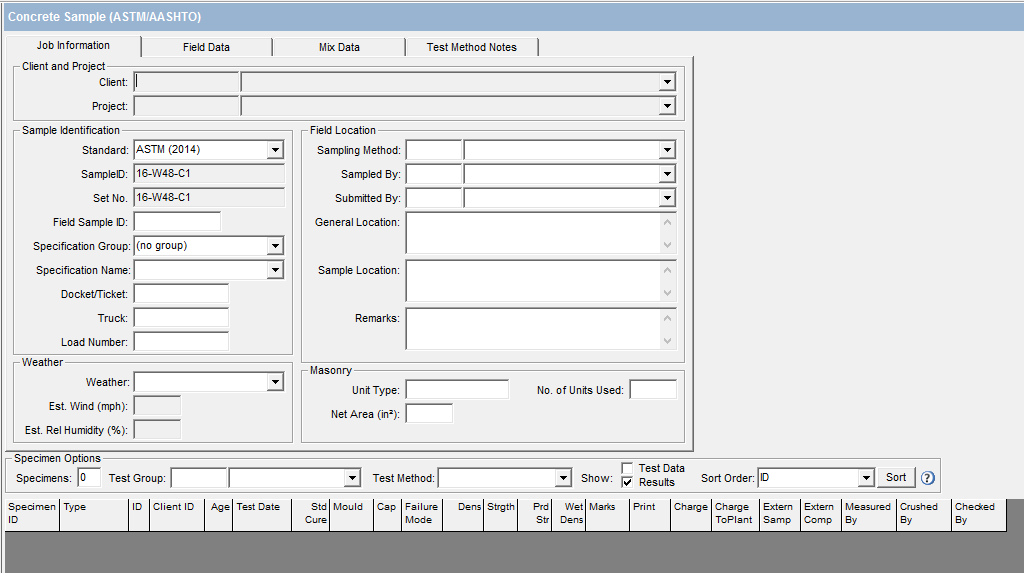Expand the Specification Group dropdown

(x=275, y=246)
